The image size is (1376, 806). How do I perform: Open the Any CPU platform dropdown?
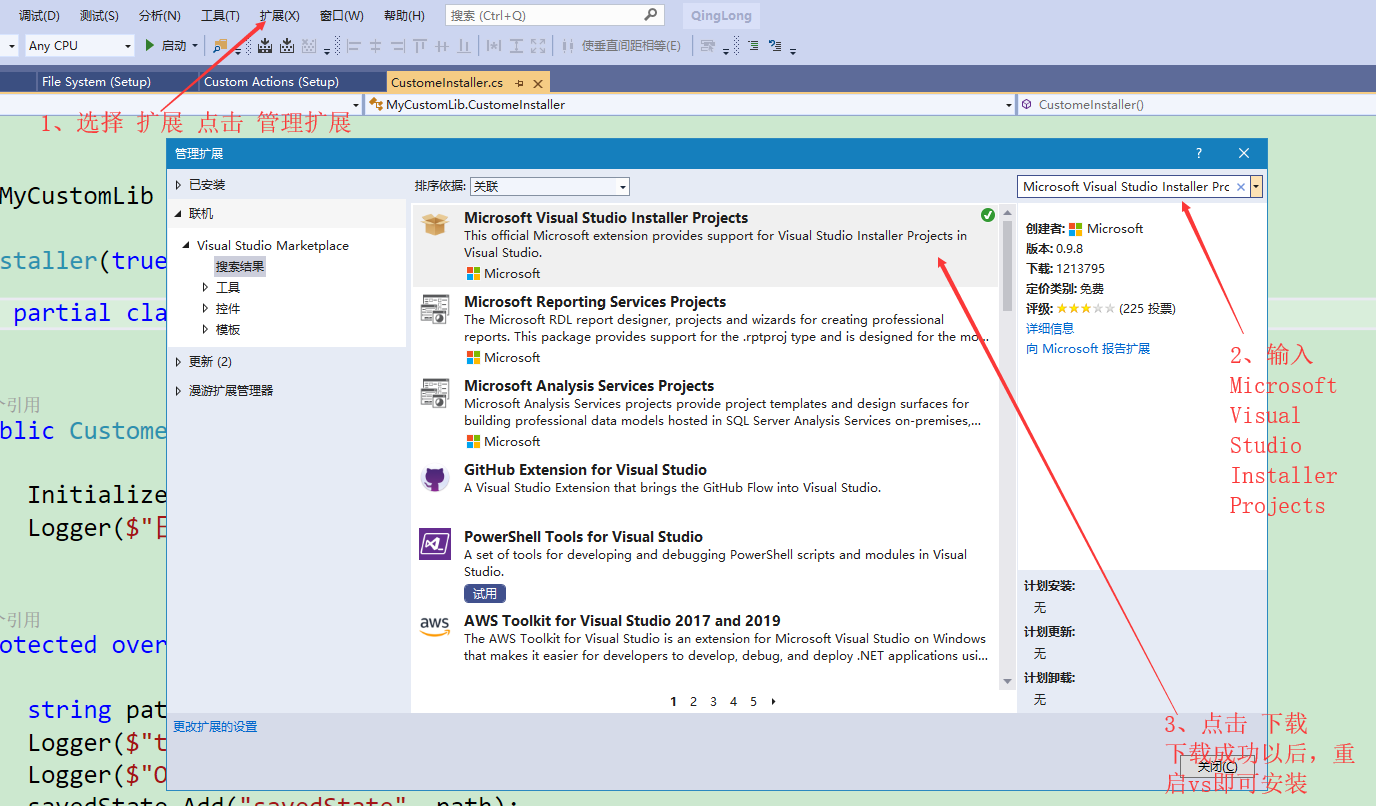(127, 45)
